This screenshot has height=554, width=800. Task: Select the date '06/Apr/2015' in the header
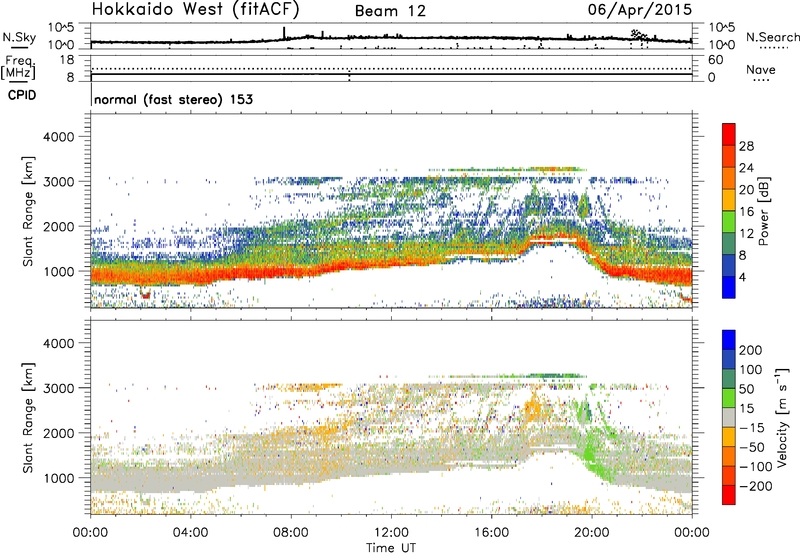pyautogui.click(x=640, y=10)
